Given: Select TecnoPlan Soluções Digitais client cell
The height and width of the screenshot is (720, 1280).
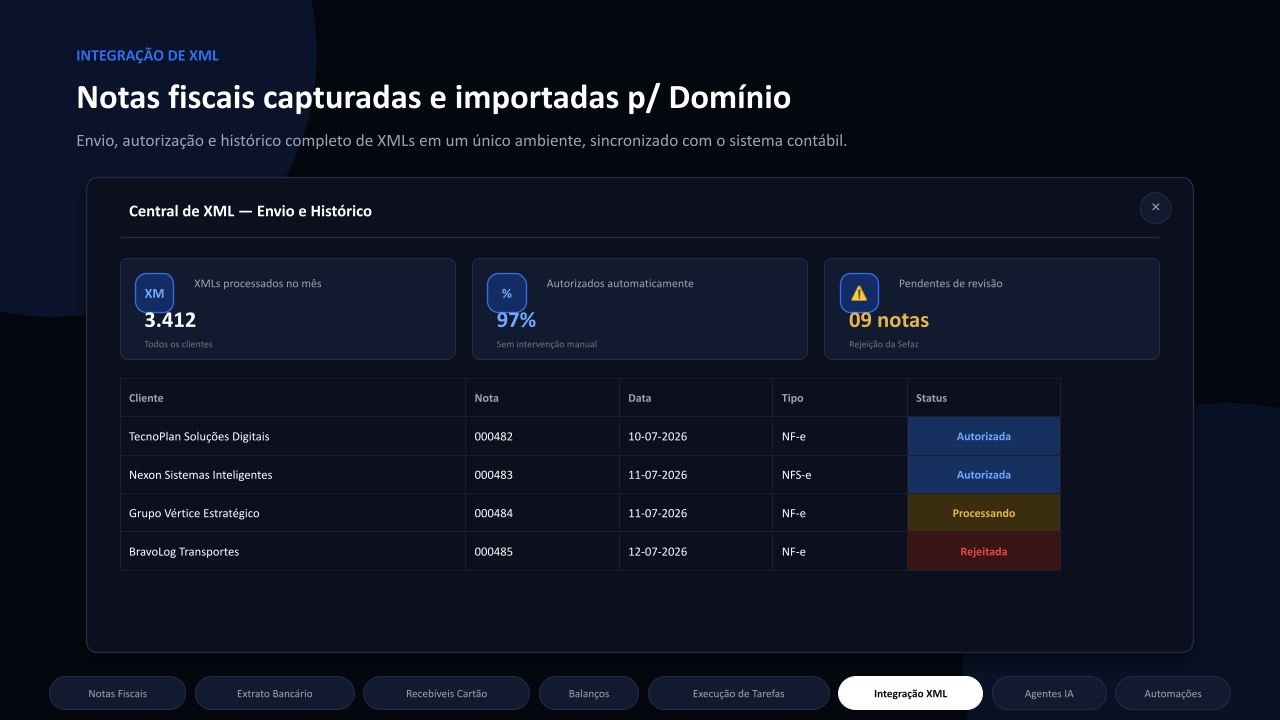Looking at the screenshot, I should point(293,436).
